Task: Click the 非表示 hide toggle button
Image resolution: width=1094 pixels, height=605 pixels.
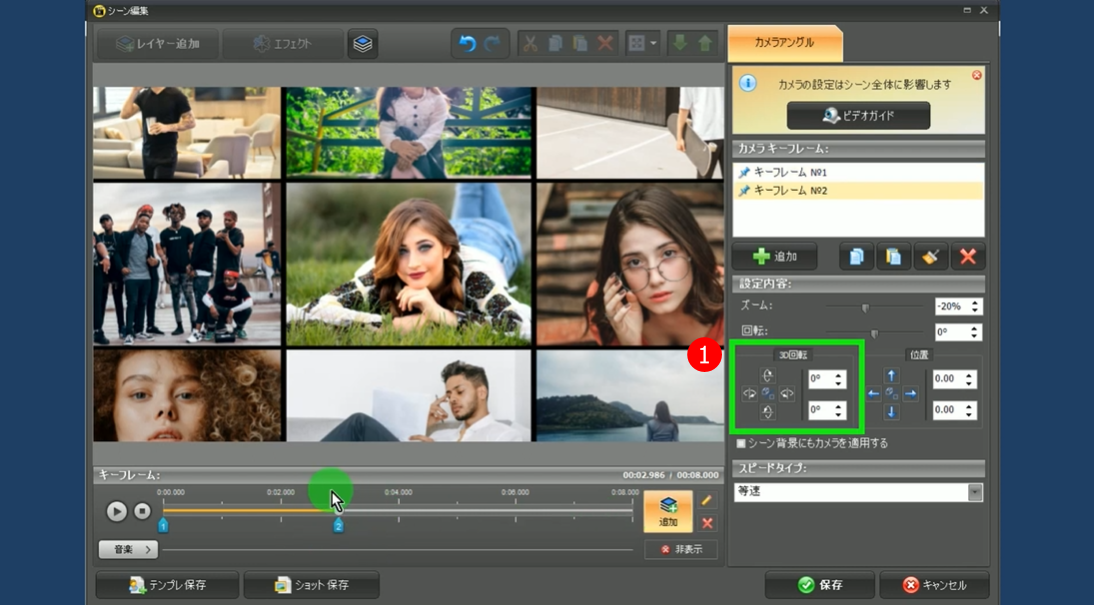Action: click(681, 549)
